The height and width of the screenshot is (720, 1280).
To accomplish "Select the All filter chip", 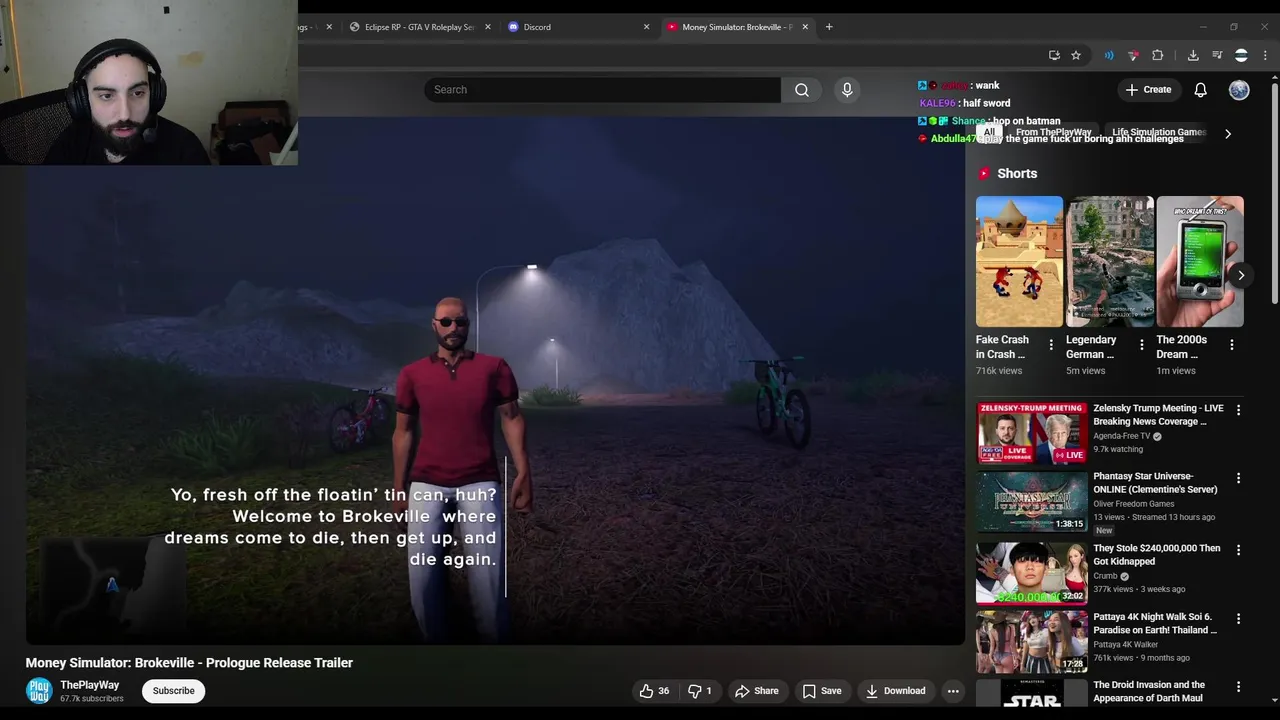I will coord(989,133).
